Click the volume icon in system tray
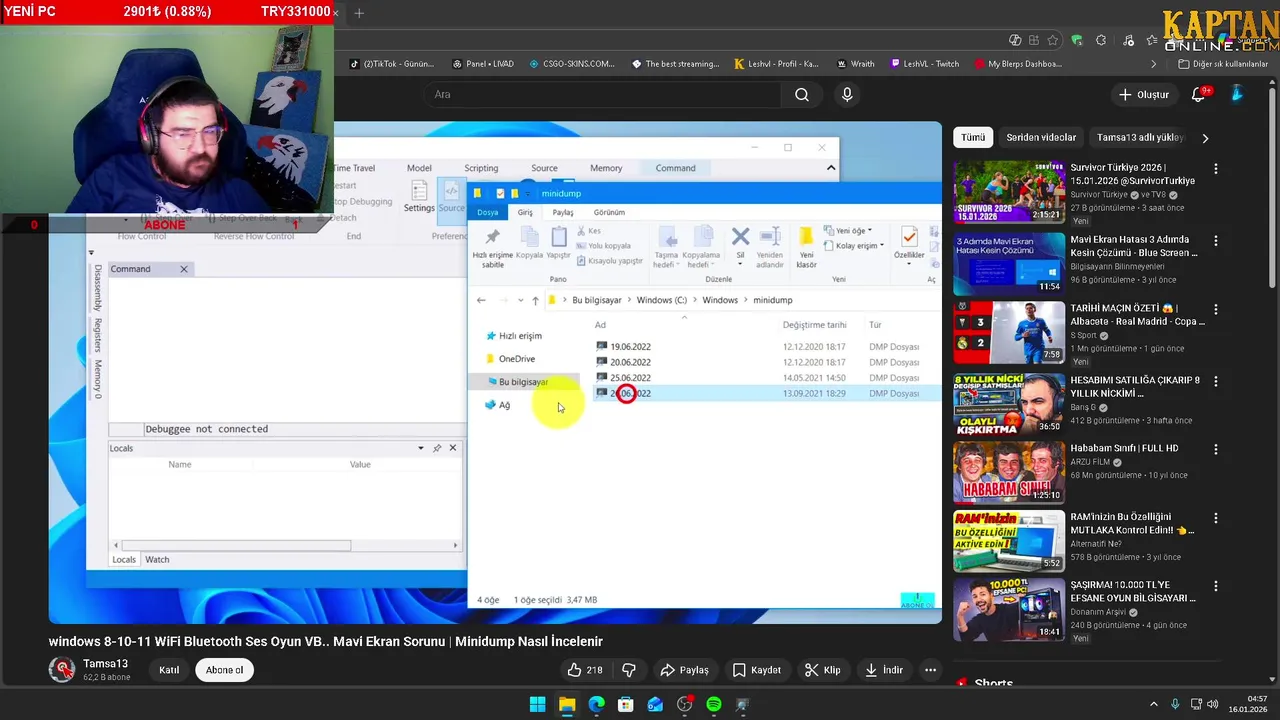This screenshot has width=1280, height=720. [1212, 705]
